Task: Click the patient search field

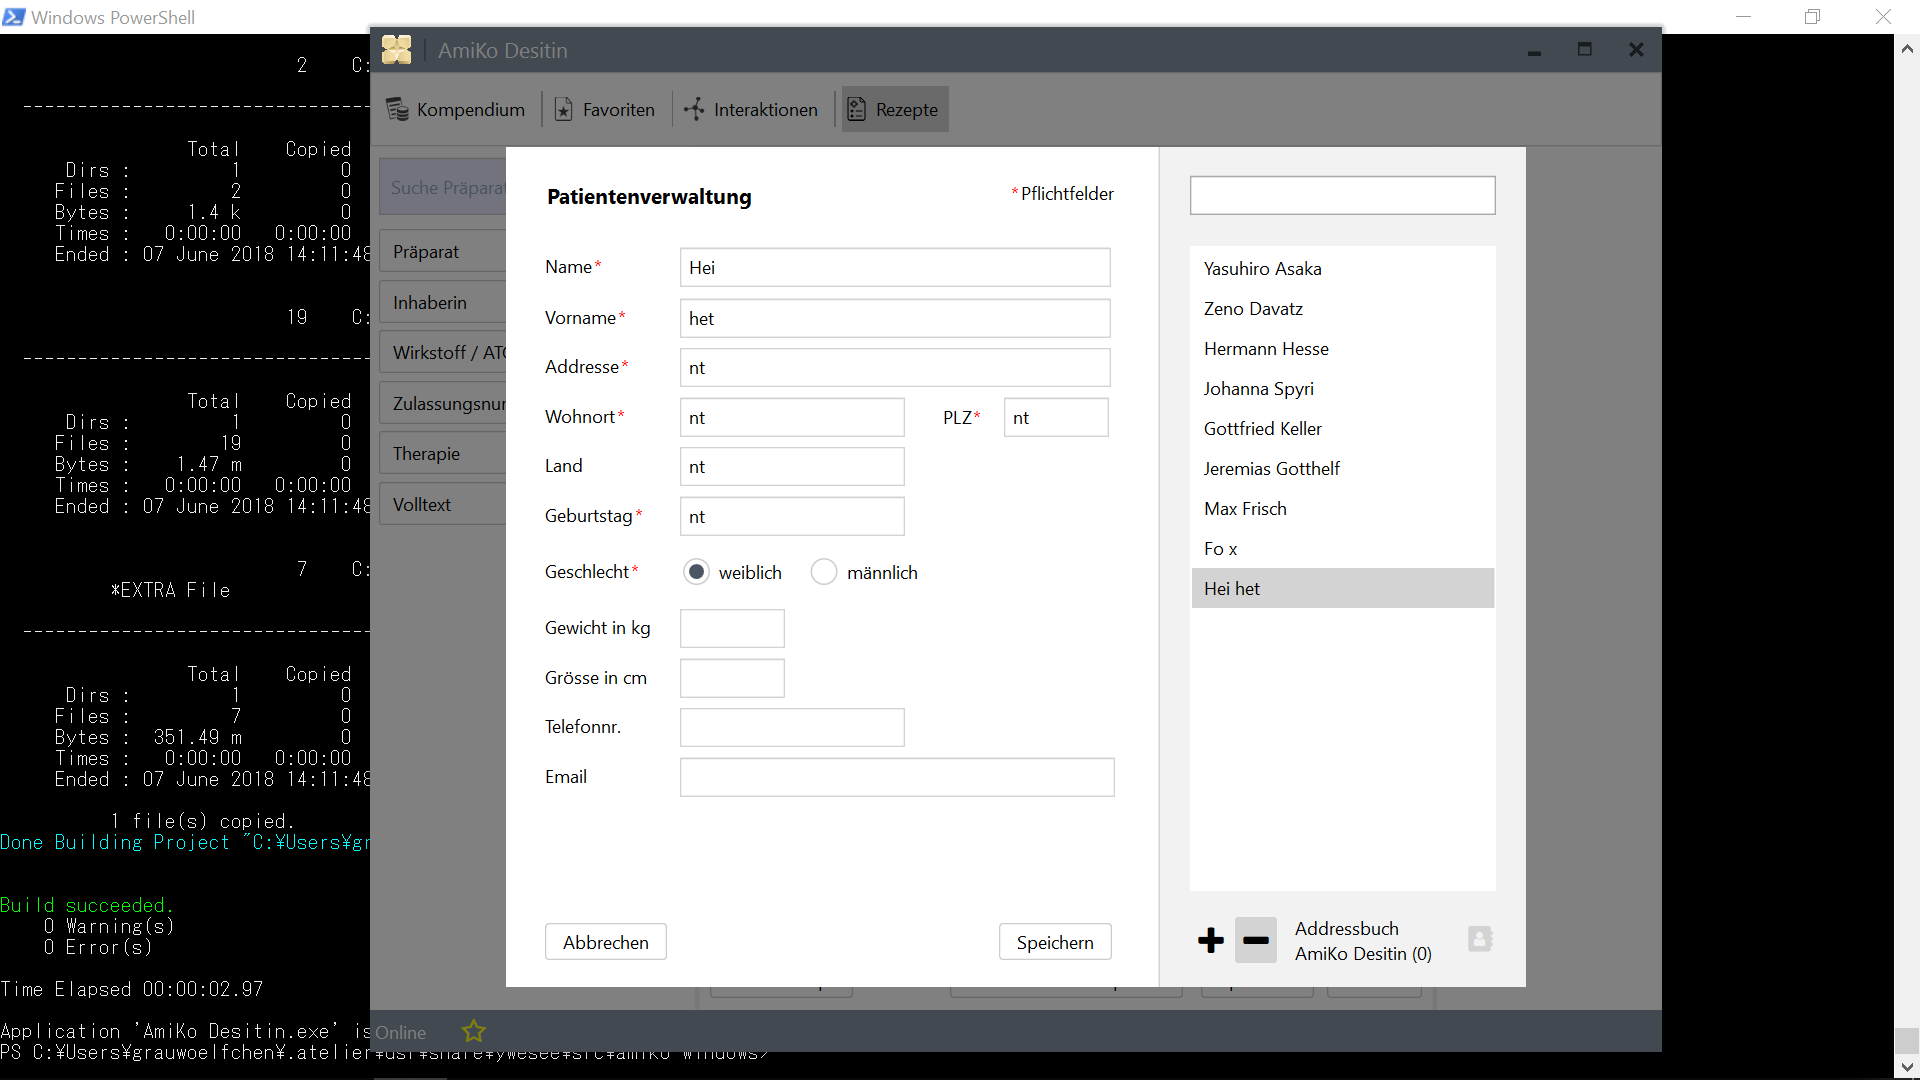Action: (1342, 195)
